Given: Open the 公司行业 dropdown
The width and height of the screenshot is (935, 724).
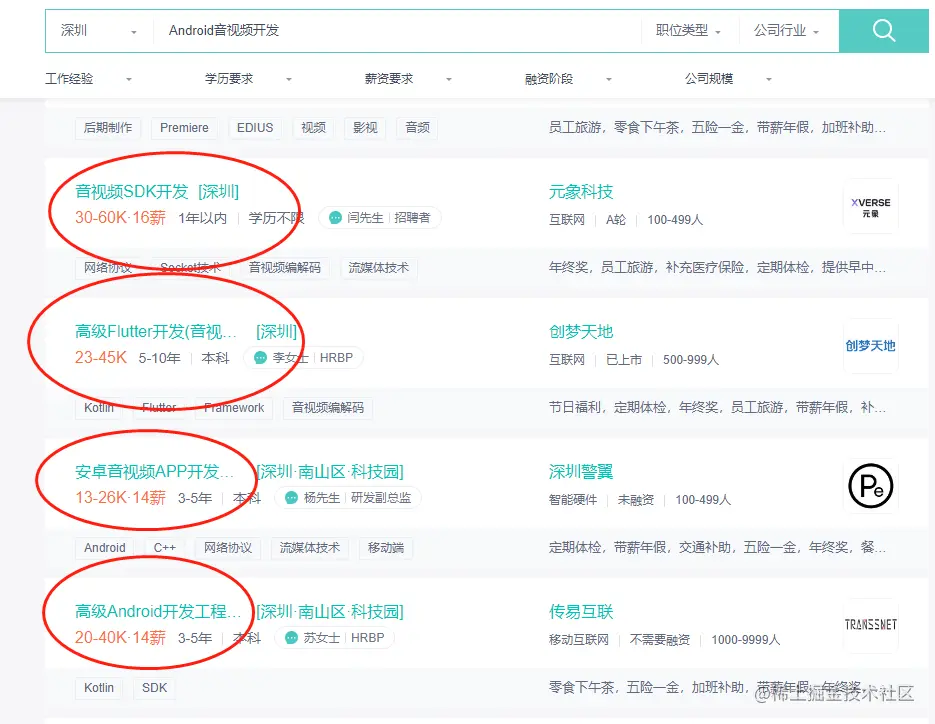Looking at the screenshot, I should 782,31.
